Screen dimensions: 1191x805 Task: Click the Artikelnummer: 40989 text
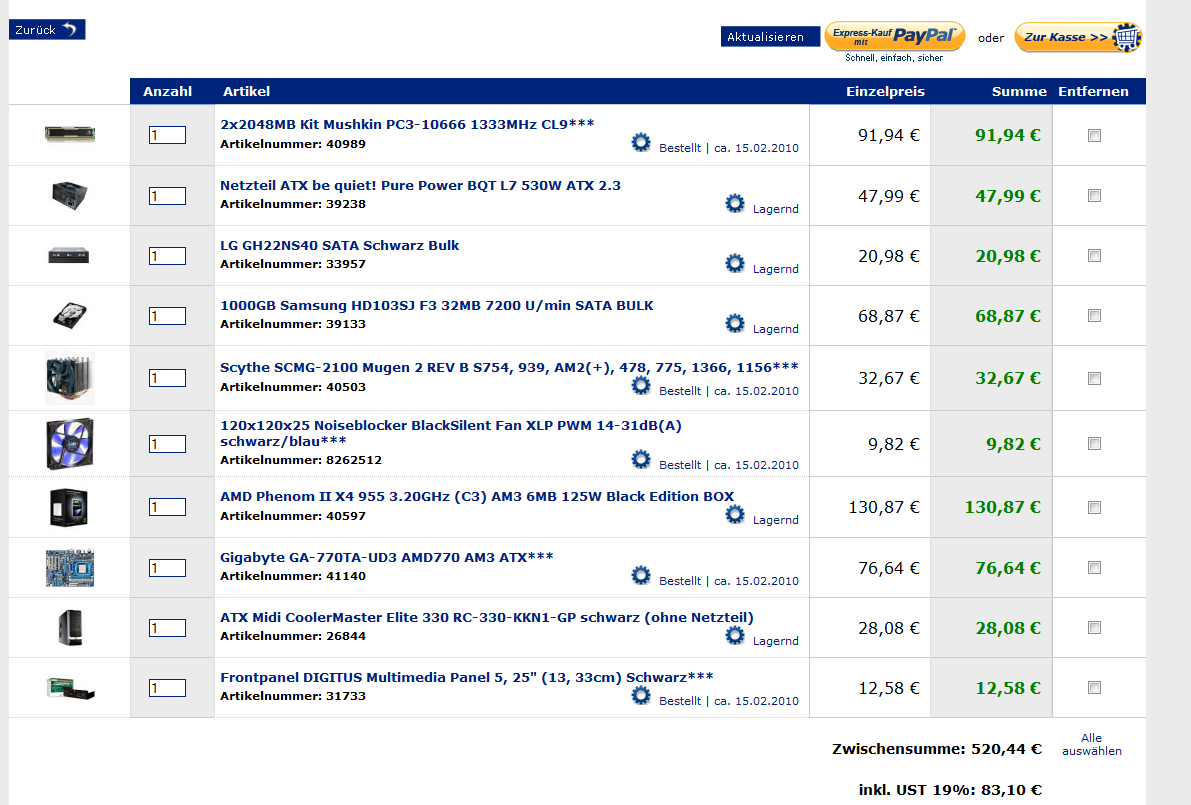(293, 144)
